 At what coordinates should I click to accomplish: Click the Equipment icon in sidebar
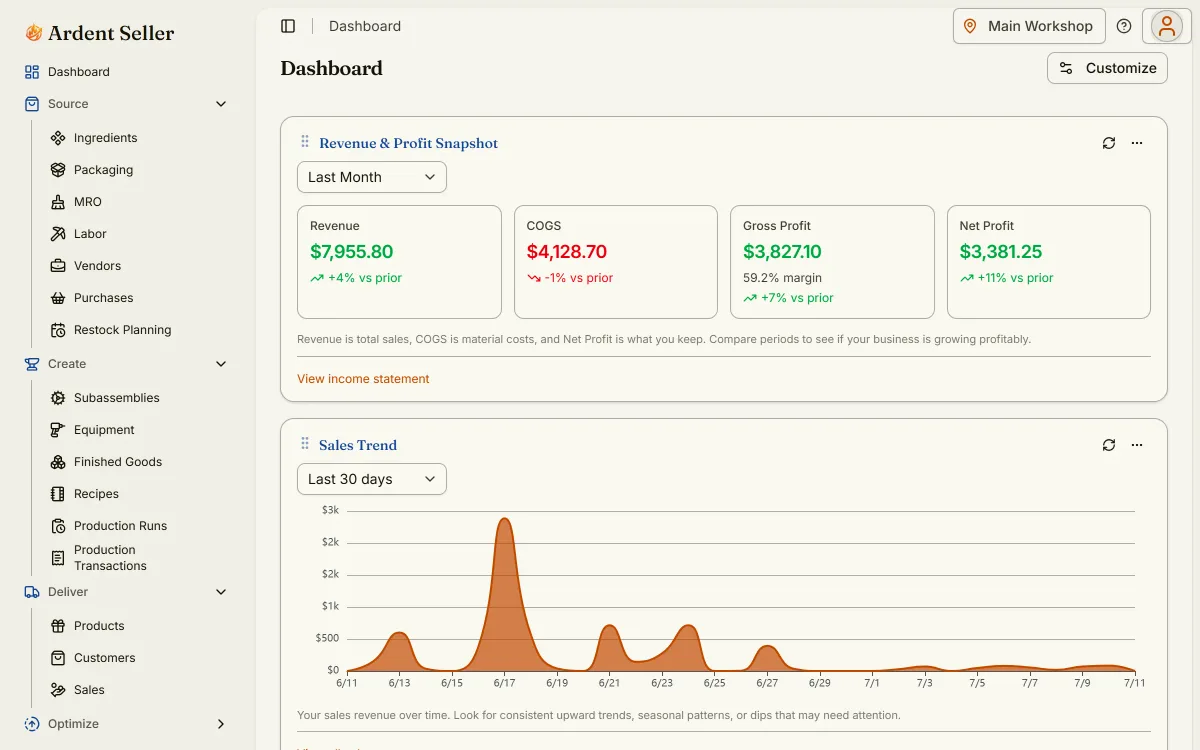[58, 430]
